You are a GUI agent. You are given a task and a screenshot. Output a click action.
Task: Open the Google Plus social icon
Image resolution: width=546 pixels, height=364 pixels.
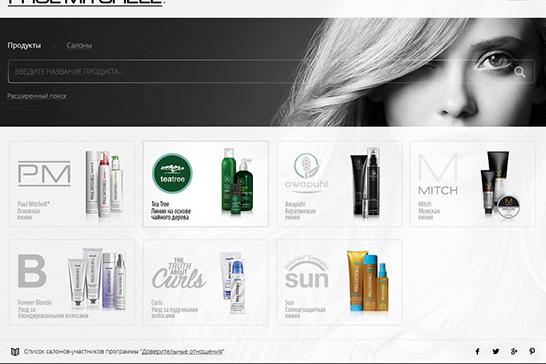(514, 351)
